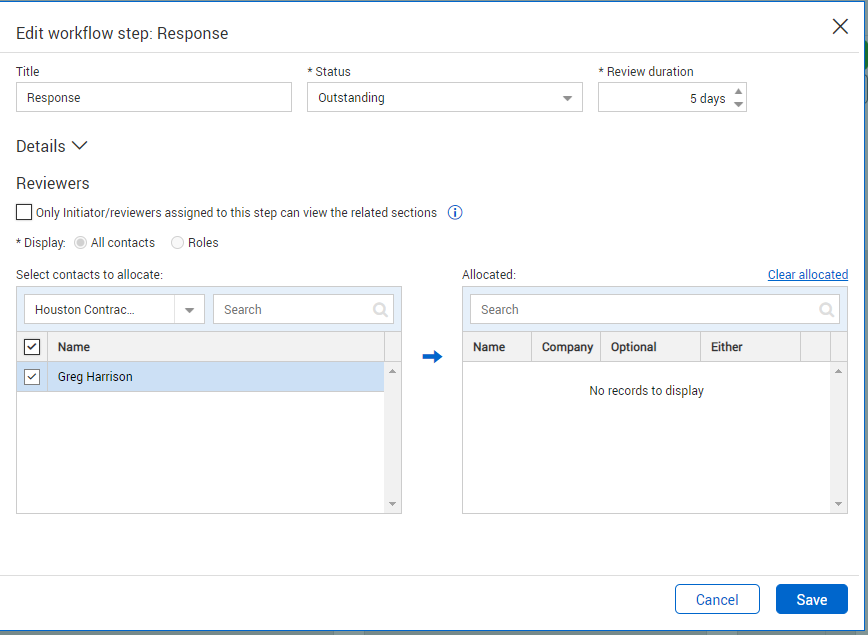Viewport: 868px width, 635px height.
Task: Sort allocated list by Company column
Action: coord(567,347)
